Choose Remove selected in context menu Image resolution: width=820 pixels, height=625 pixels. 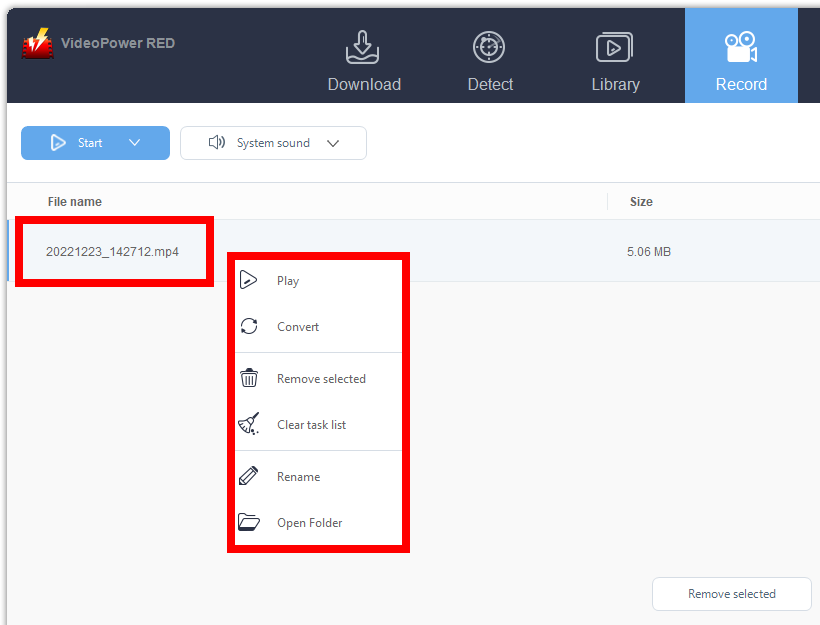point(318,379)
